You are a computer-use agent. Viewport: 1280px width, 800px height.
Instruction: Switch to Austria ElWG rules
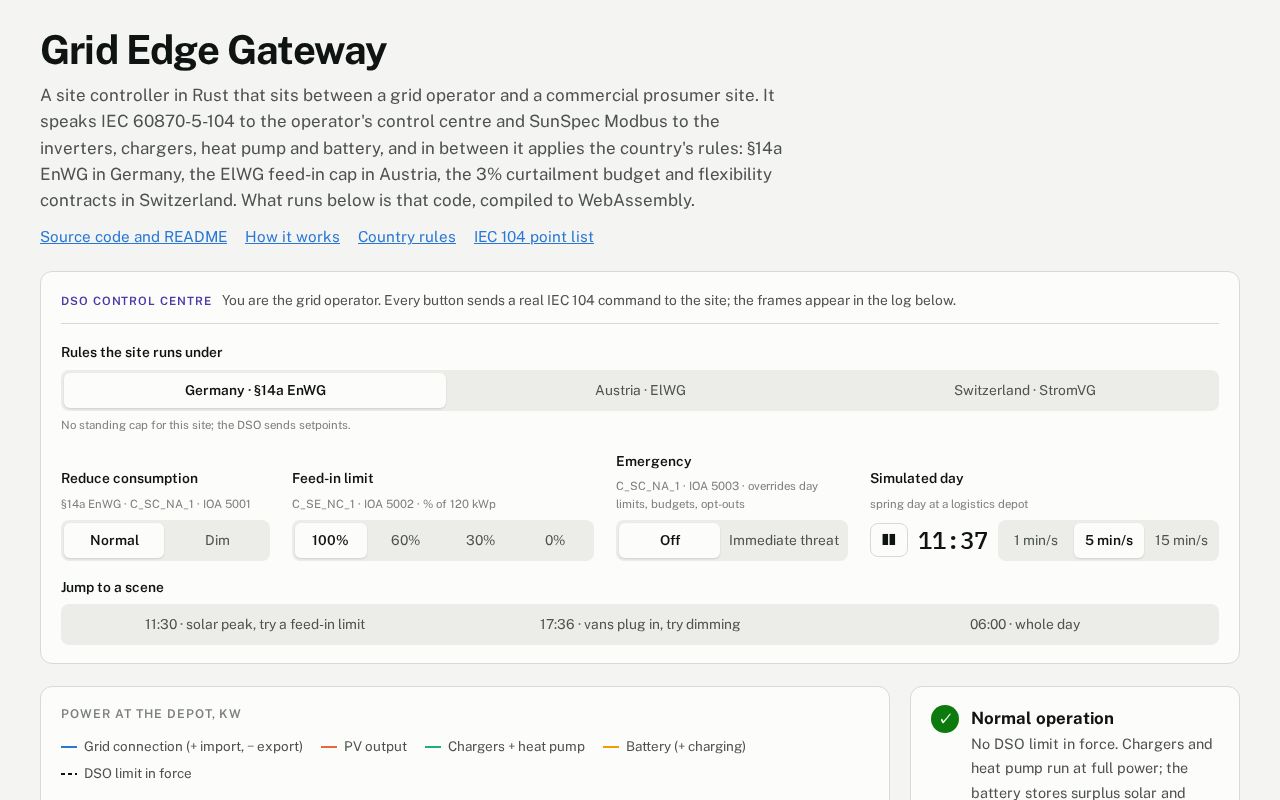tap(640, 390)
